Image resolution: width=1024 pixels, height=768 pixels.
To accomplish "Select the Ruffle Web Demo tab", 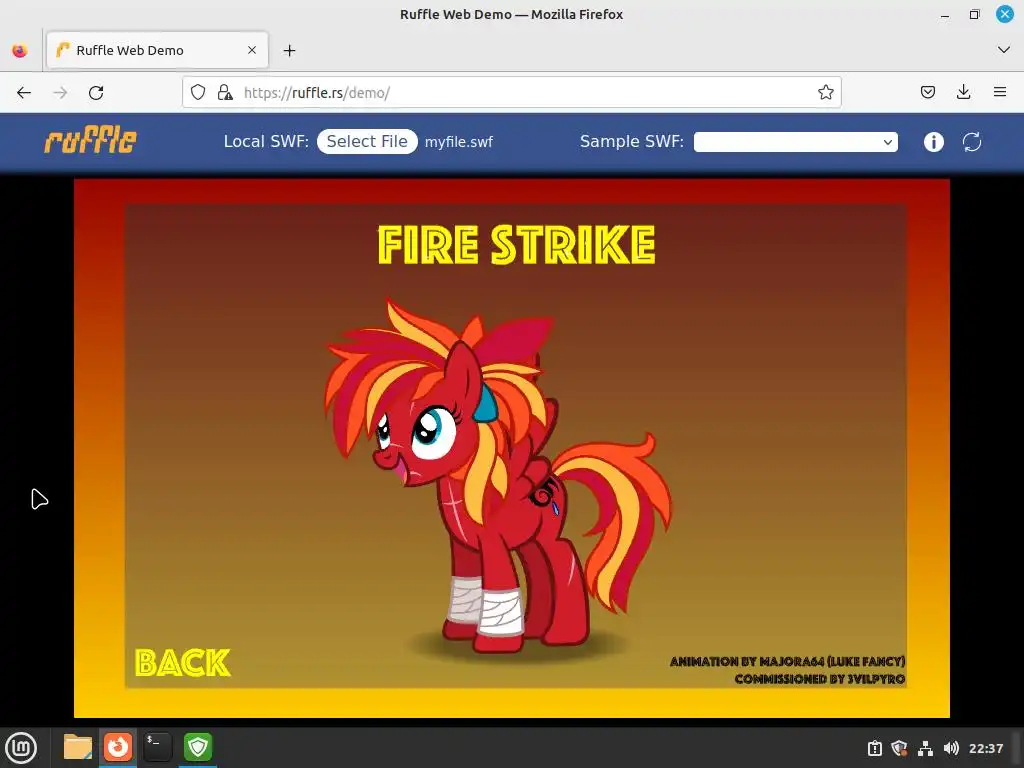I will 157,50.
